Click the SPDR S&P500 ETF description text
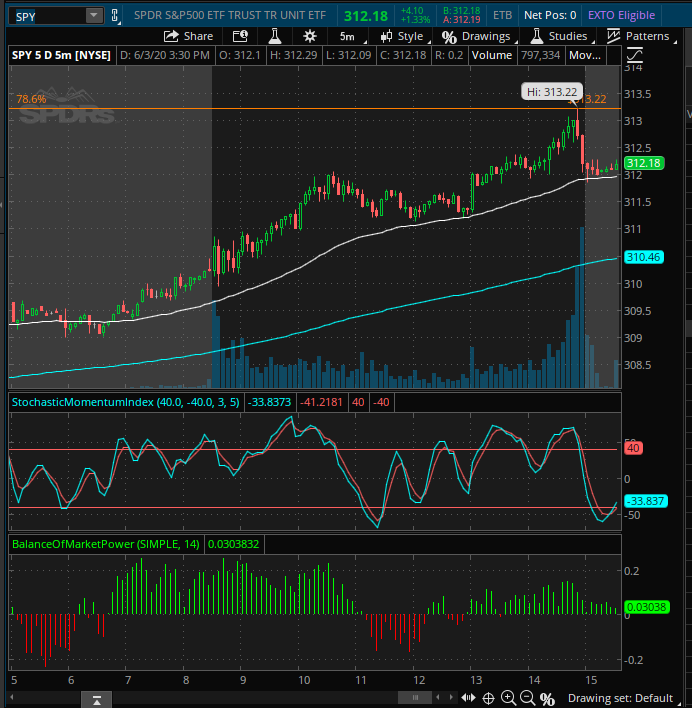Viewport: 692px width, 708px height. (x=230, y=15)
